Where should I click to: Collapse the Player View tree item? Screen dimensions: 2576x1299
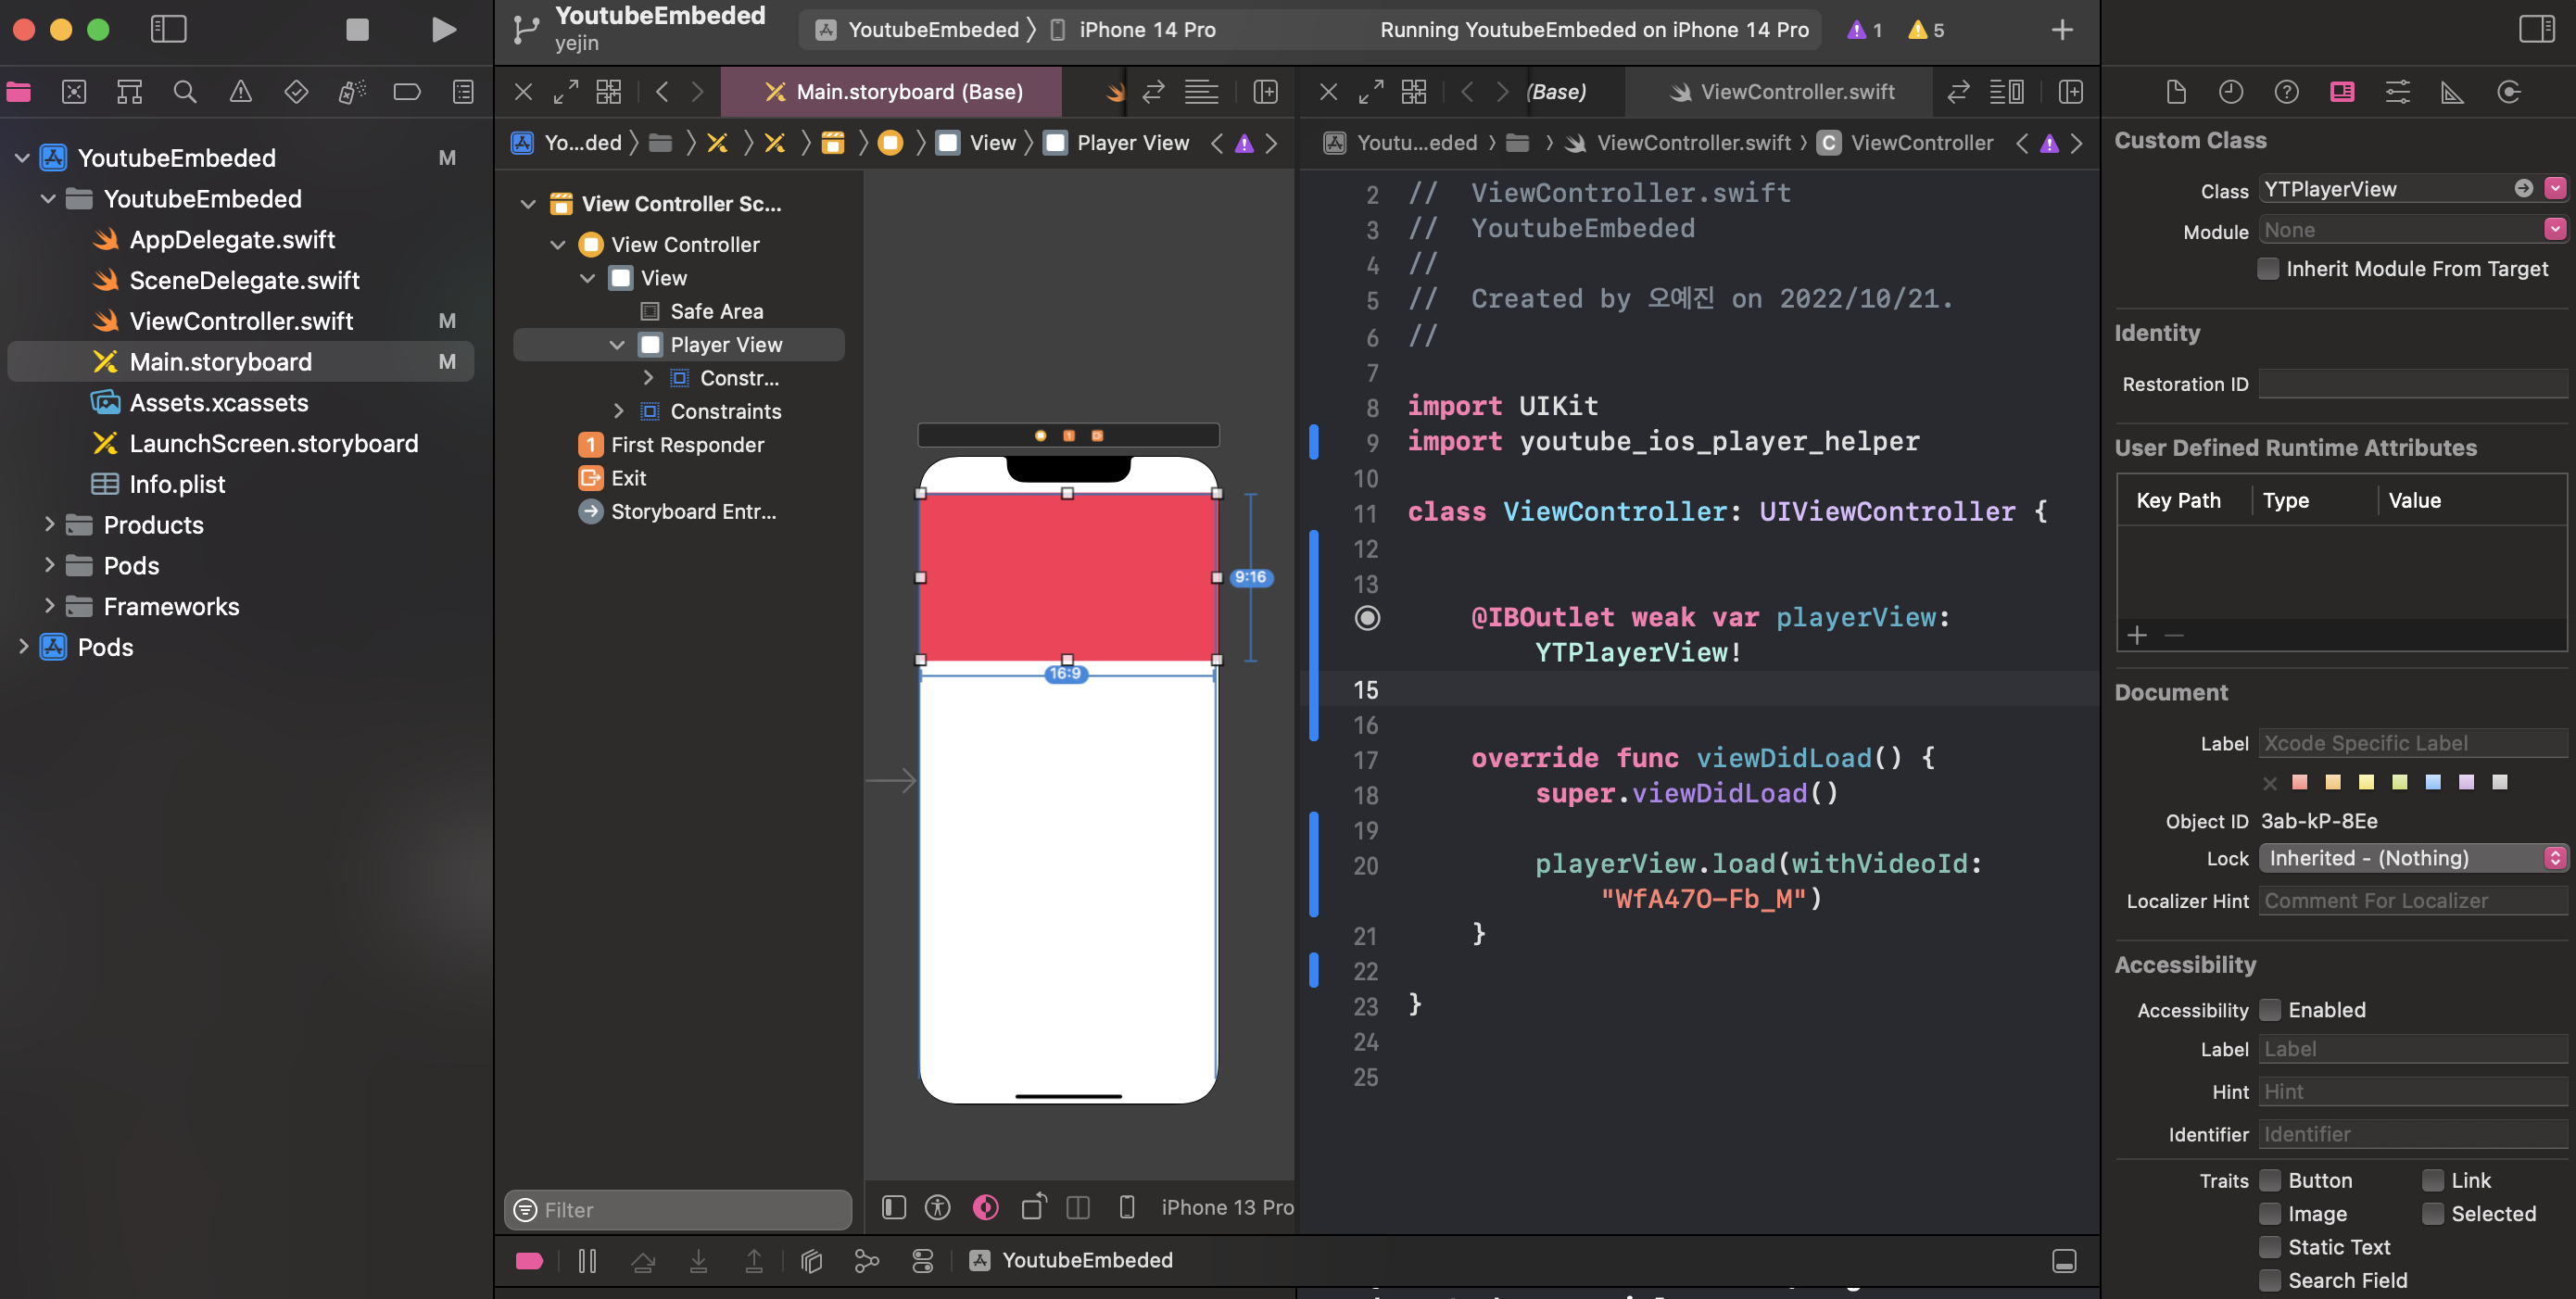pyautogui.click(x=617, y=345)
